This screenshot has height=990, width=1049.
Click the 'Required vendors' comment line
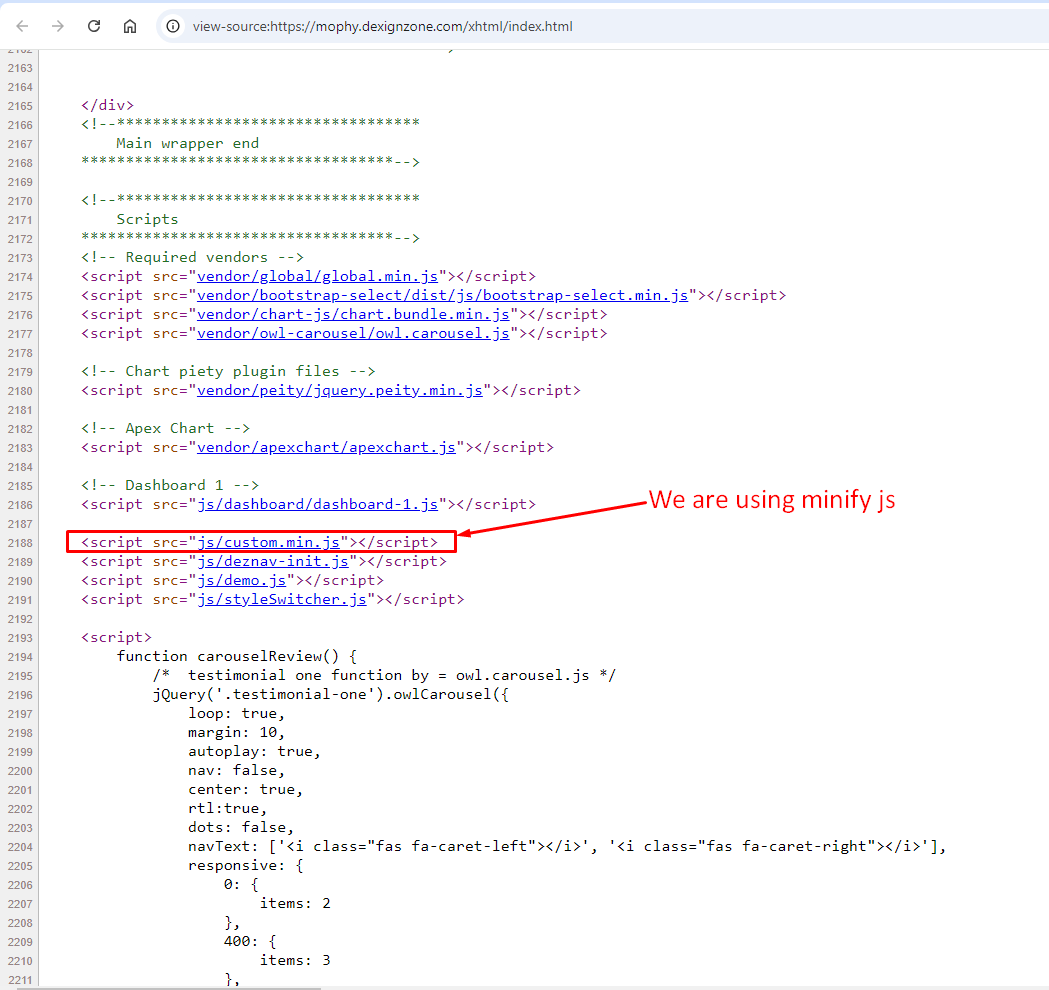click(192, 258)
